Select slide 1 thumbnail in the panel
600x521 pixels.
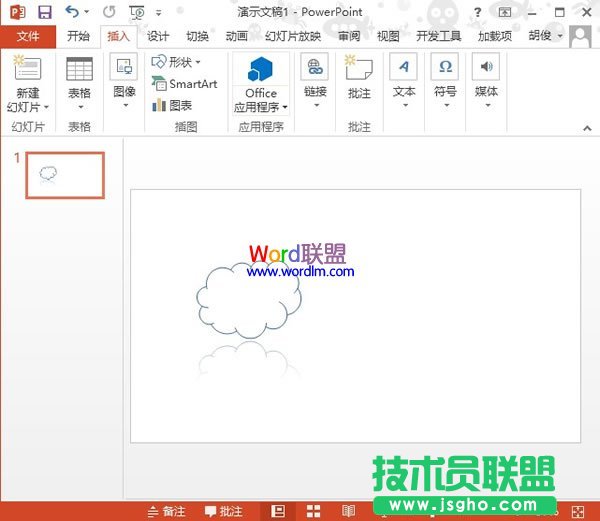(64, 175)
